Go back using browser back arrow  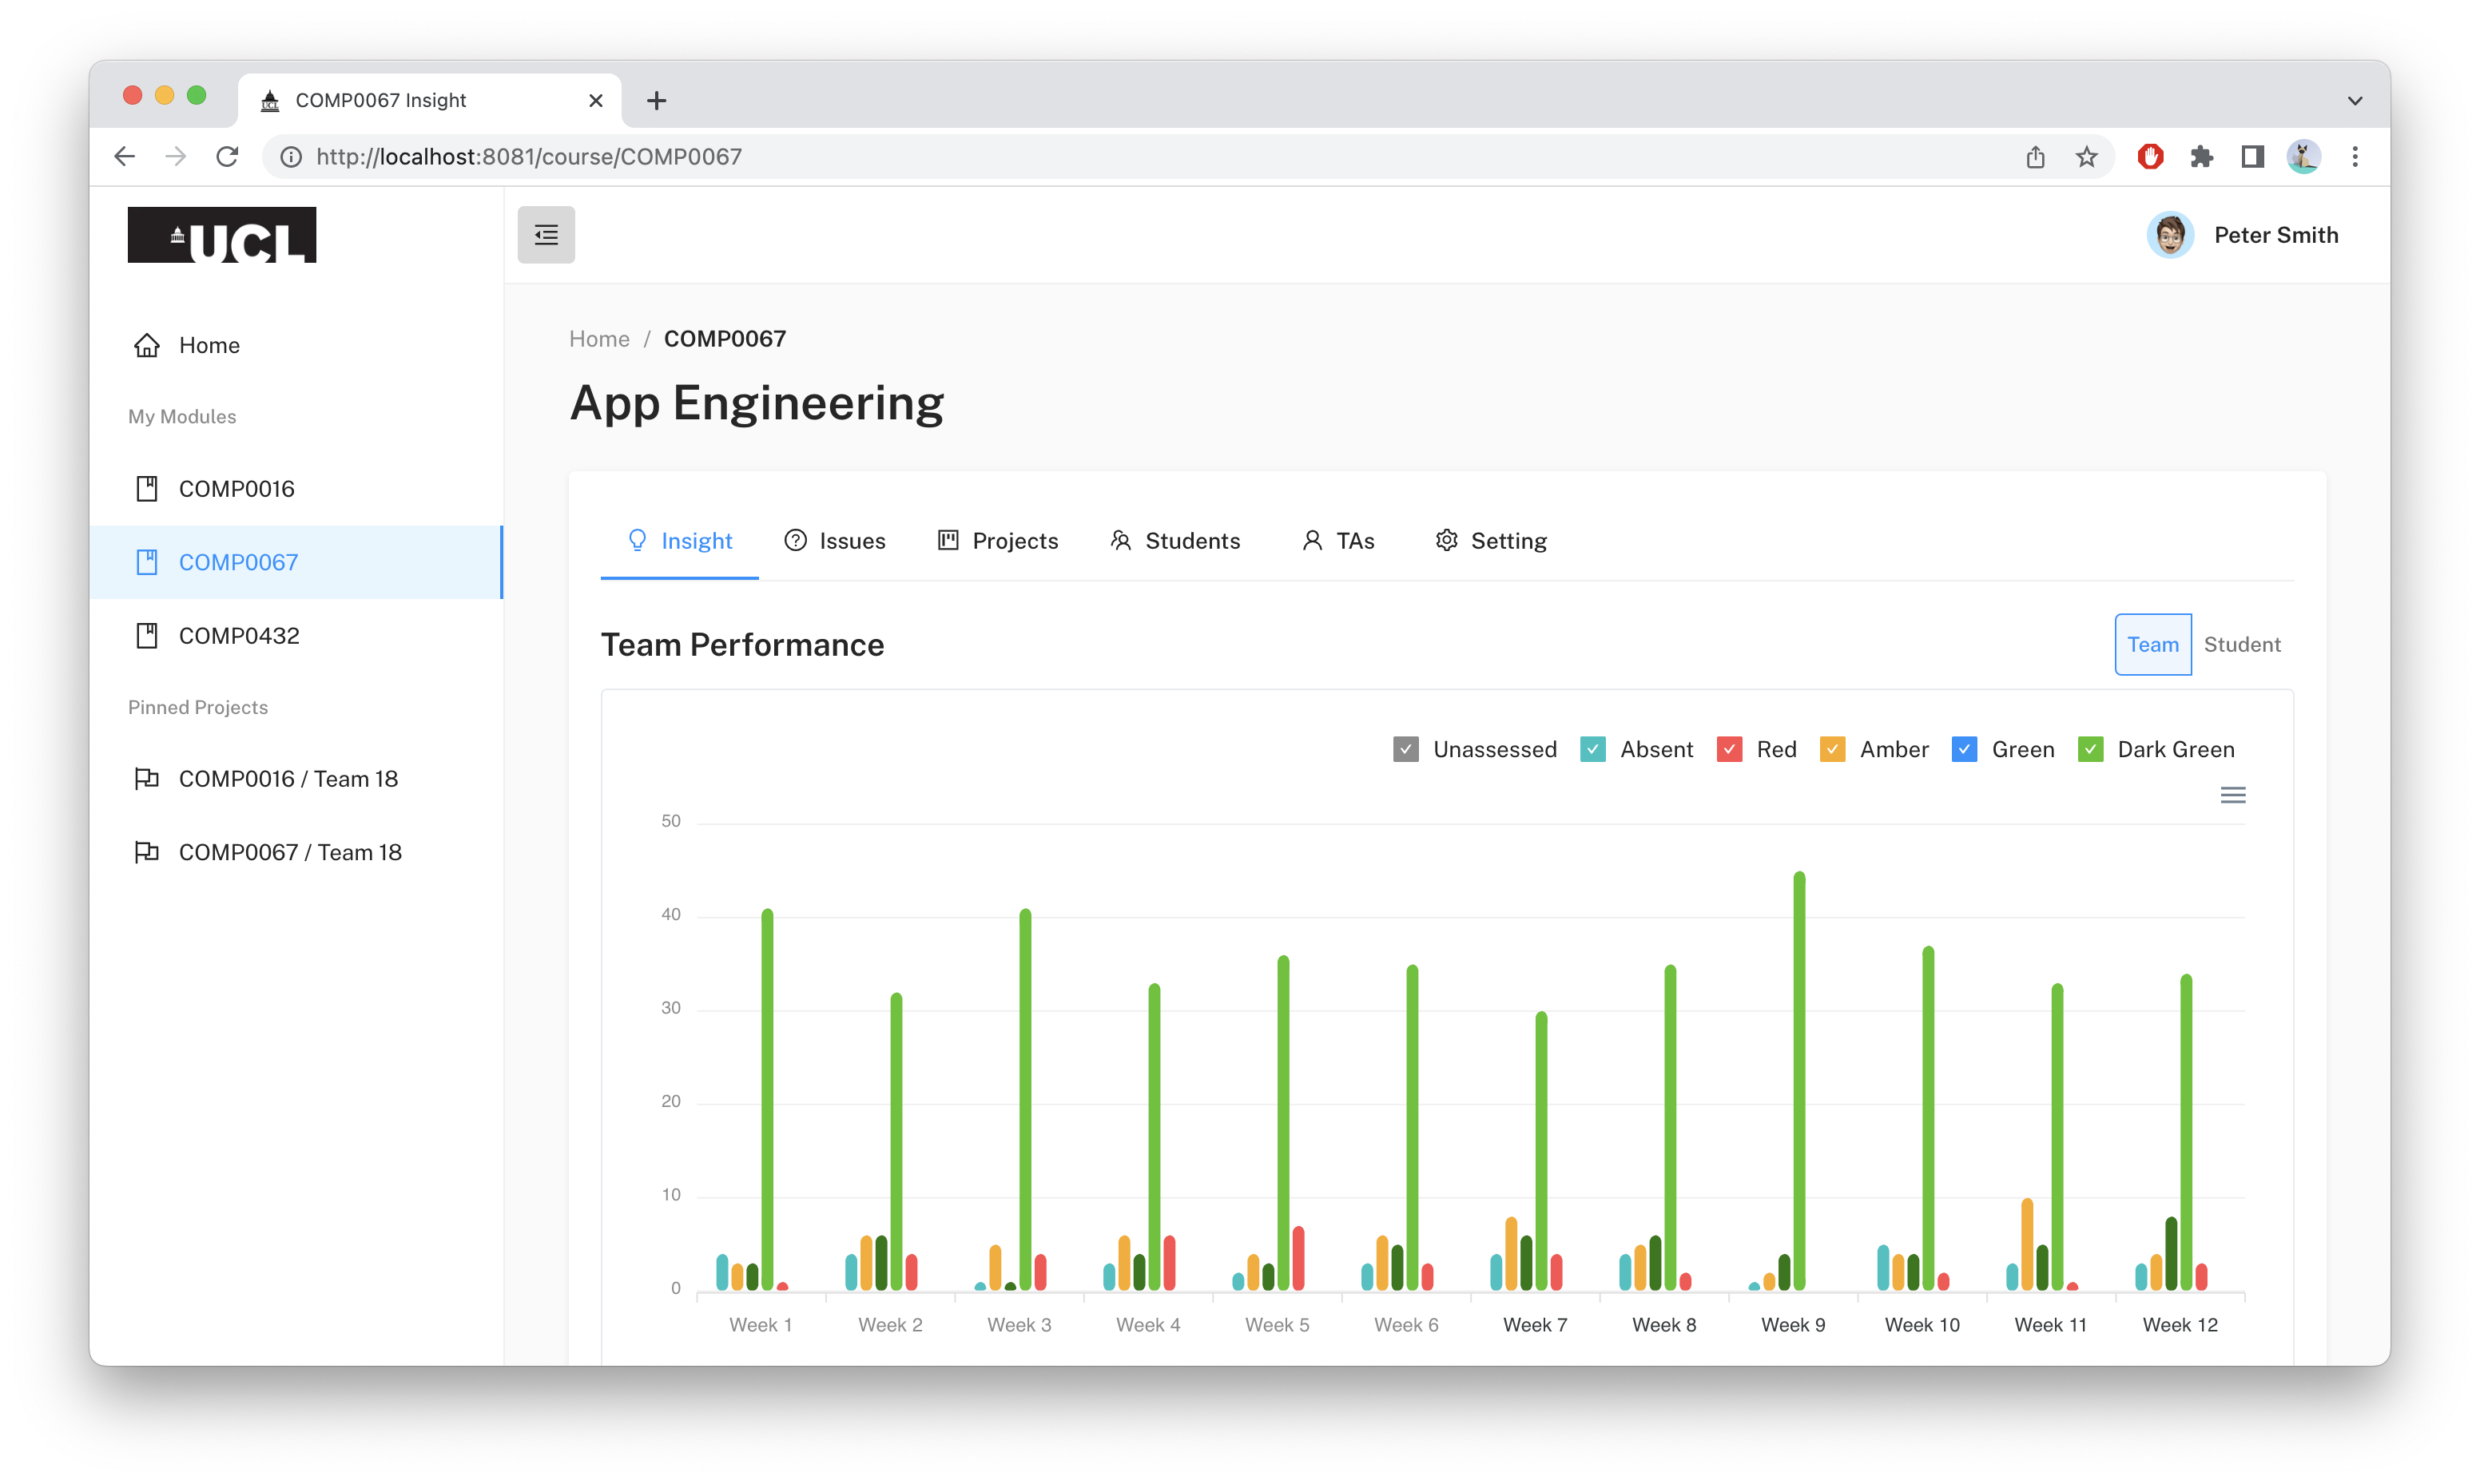click(125, 157)
